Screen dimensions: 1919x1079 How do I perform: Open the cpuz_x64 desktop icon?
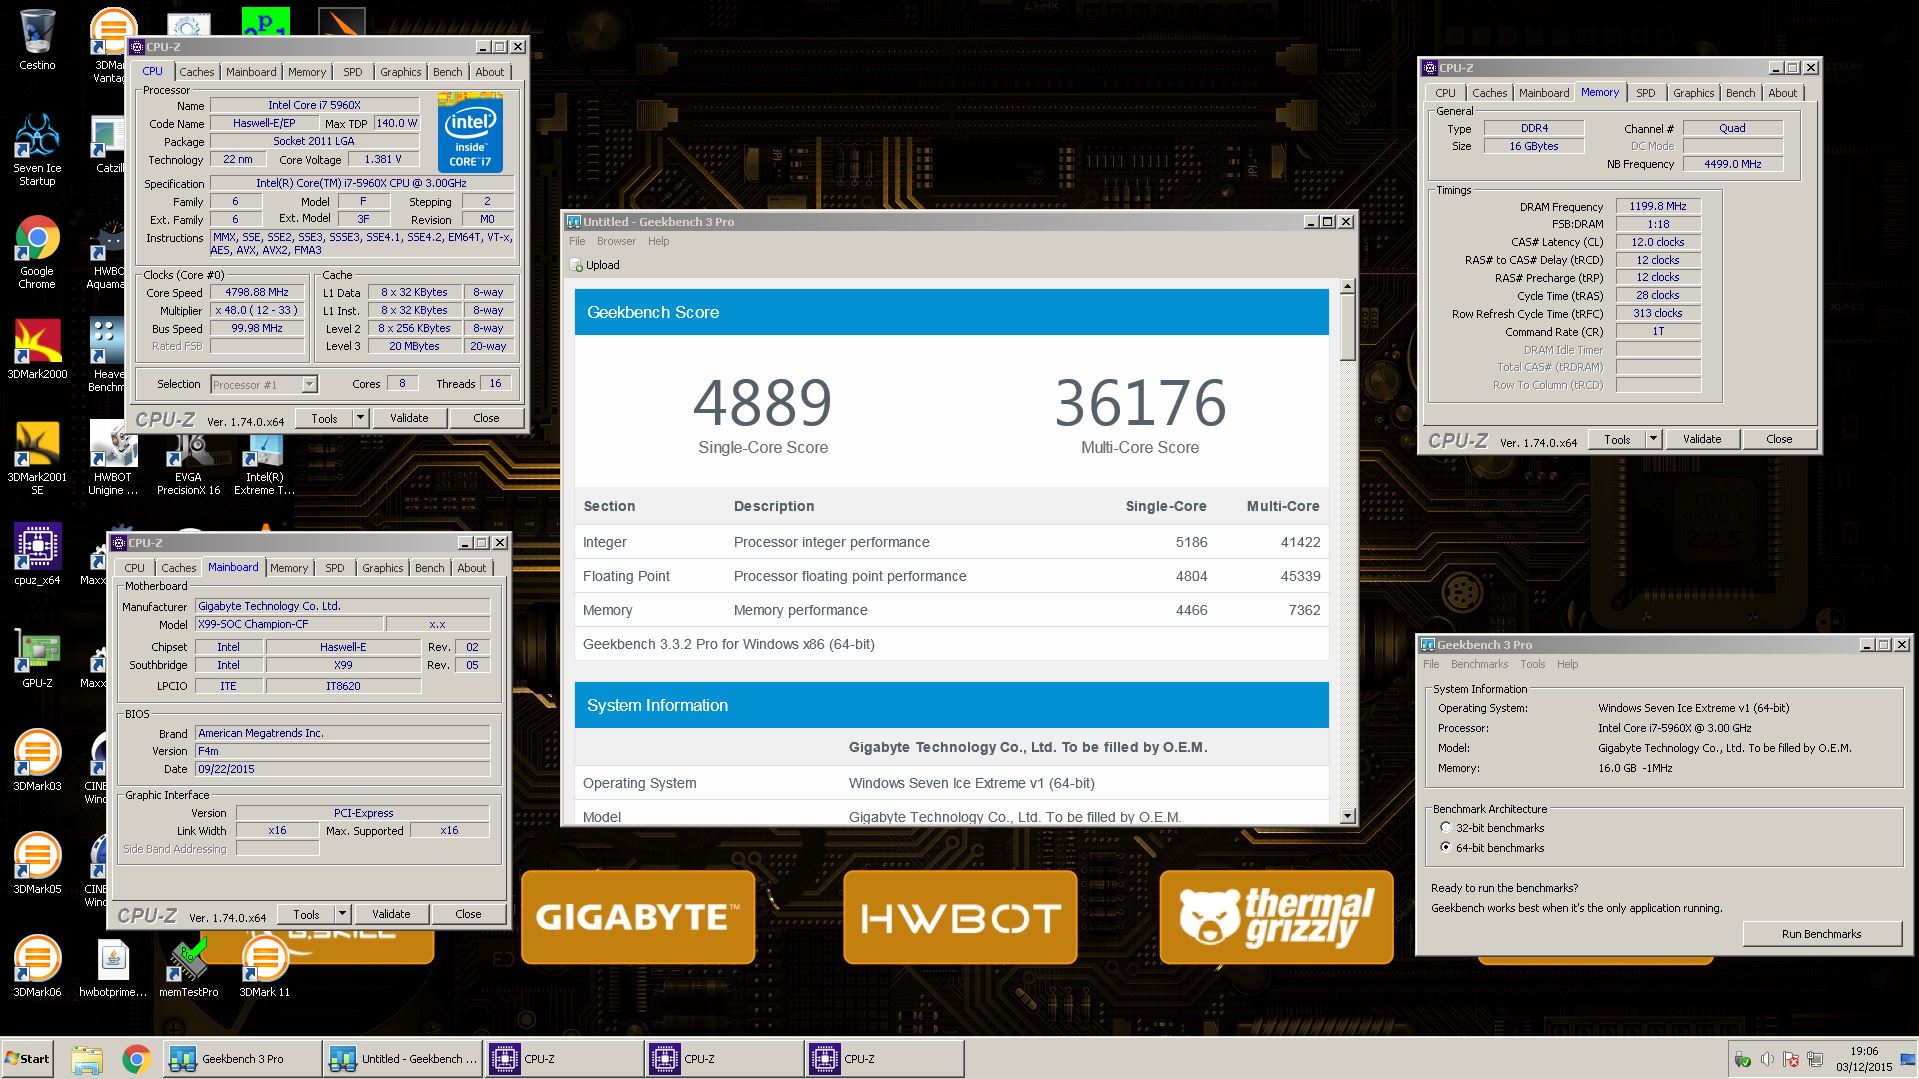pos(37,553)
